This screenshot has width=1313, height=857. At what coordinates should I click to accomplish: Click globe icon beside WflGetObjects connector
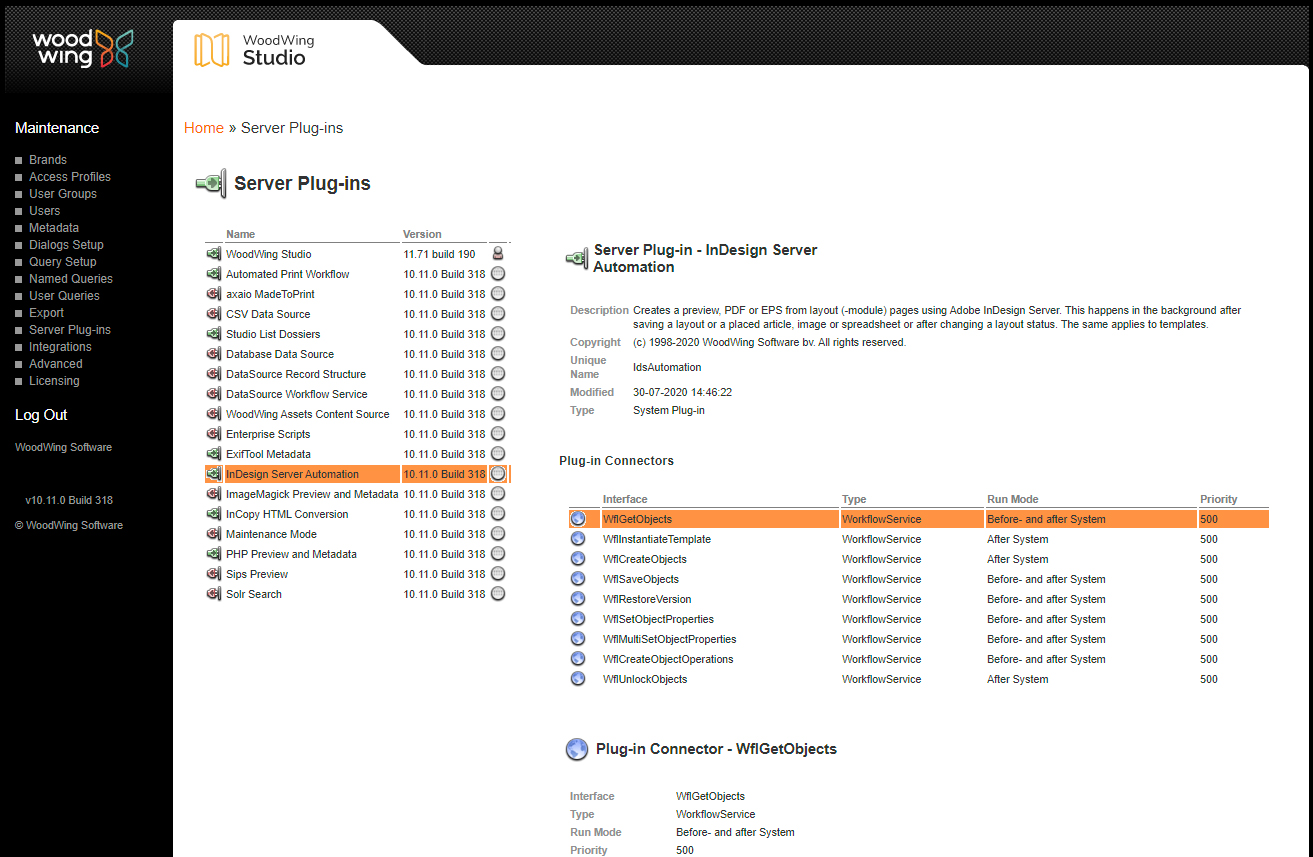578,519
